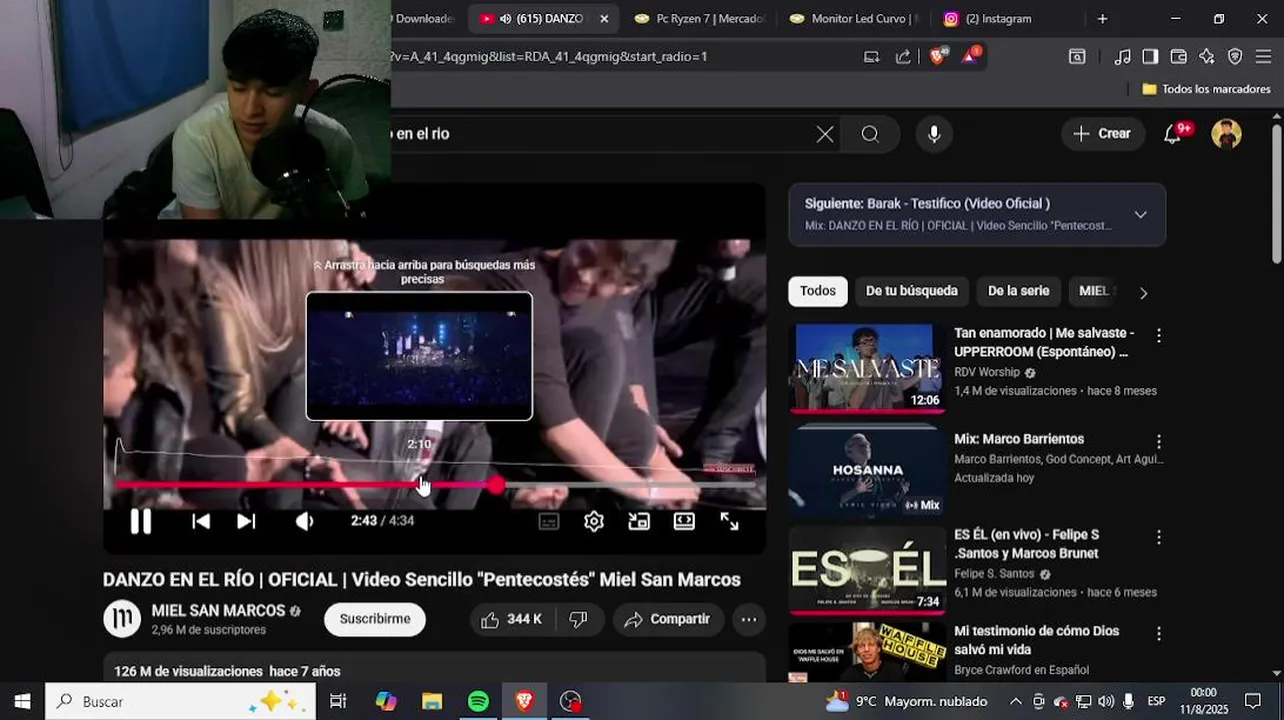1284x720 pixels.
Task: Click the YouTube search input field
Action: [x=600, y=134]
